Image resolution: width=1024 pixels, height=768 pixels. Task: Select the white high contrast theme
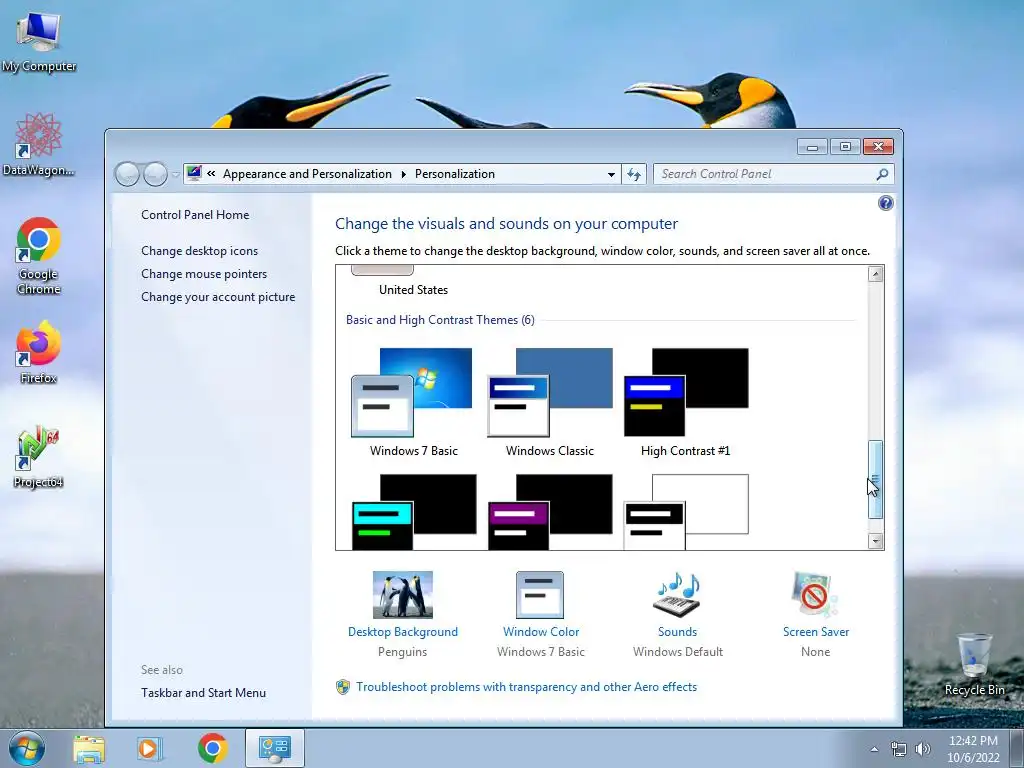pyautogui.click(x=686, y=512)
